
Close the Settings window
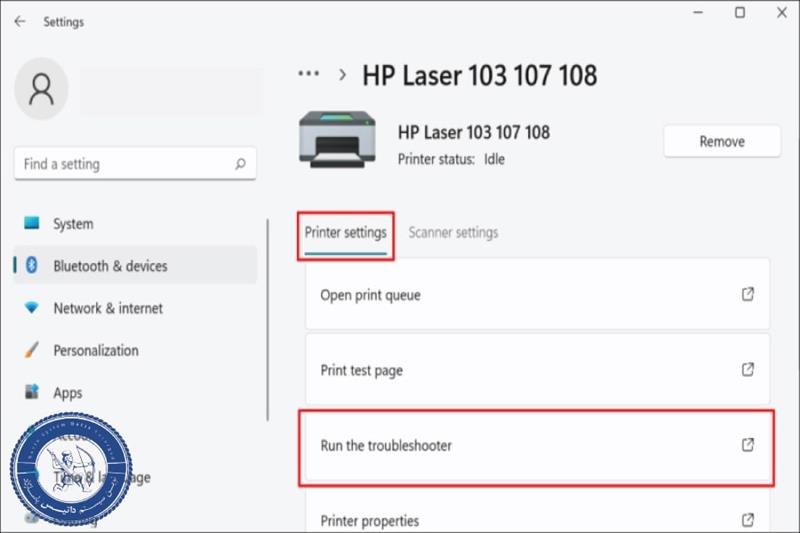pos(782,13)
